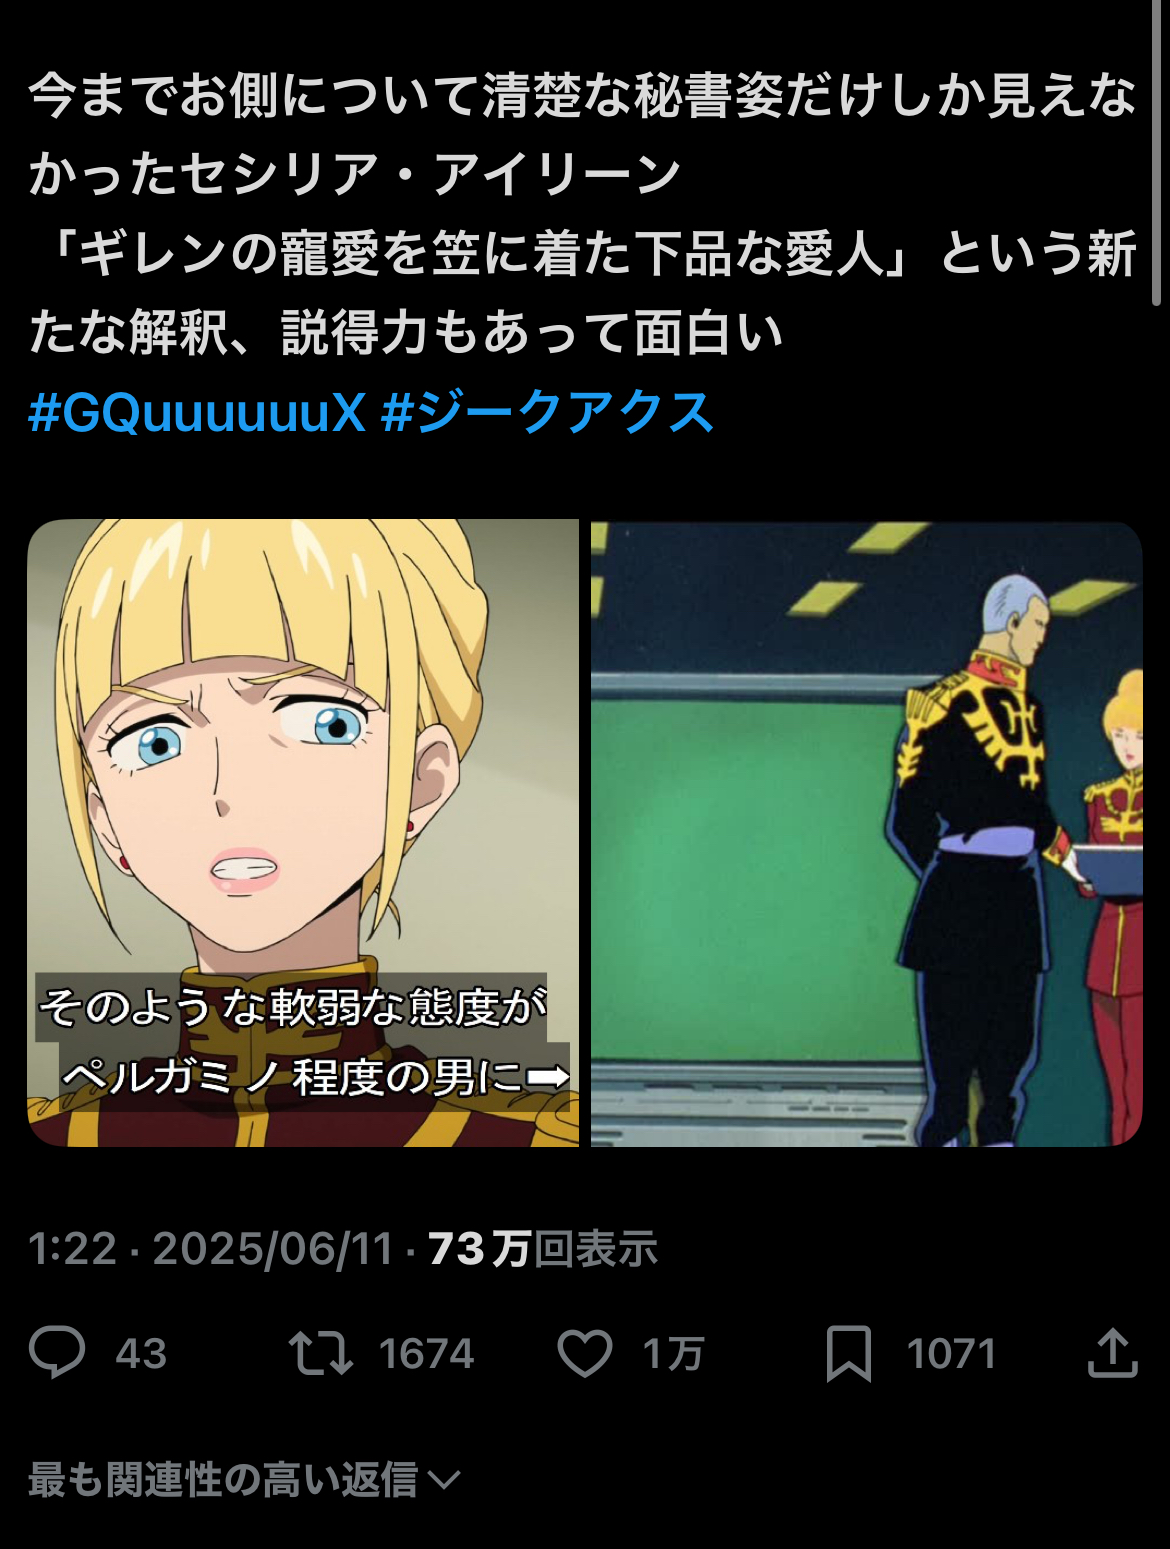Screen dimensions: 1170x1549
Task: Bookmark this post
Action: tap(849, 1354)
